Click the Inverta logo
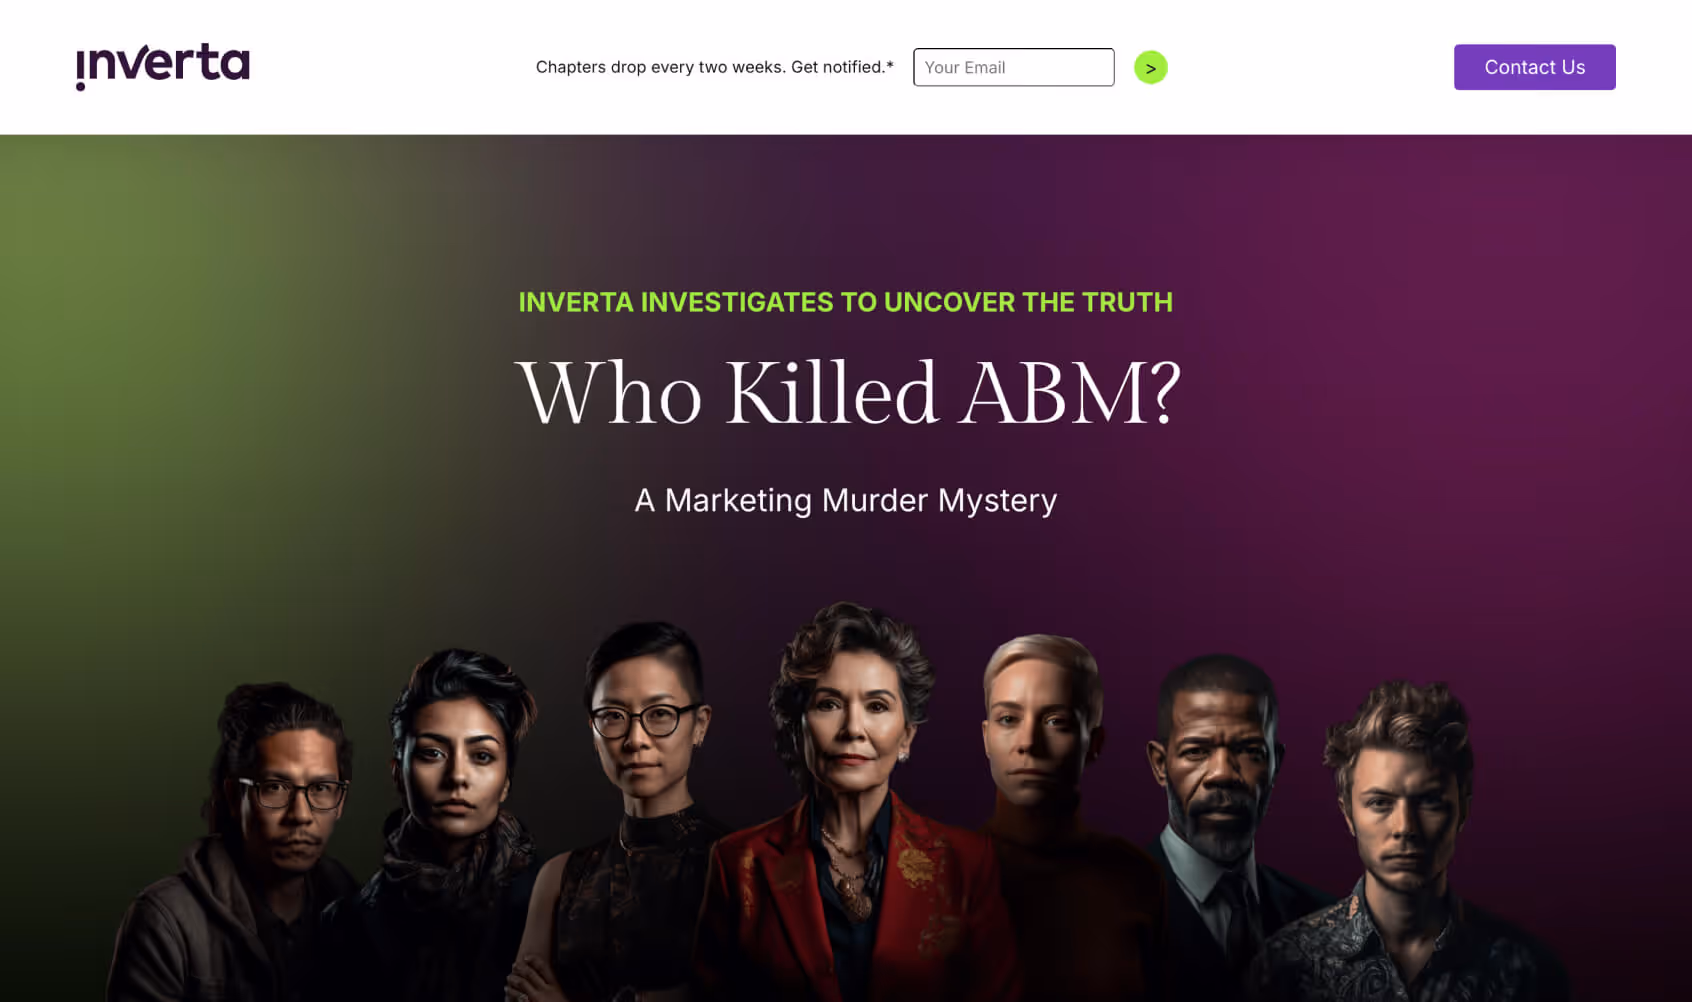The width and height of the screenshot is (1692, 1002). (163, 66)
